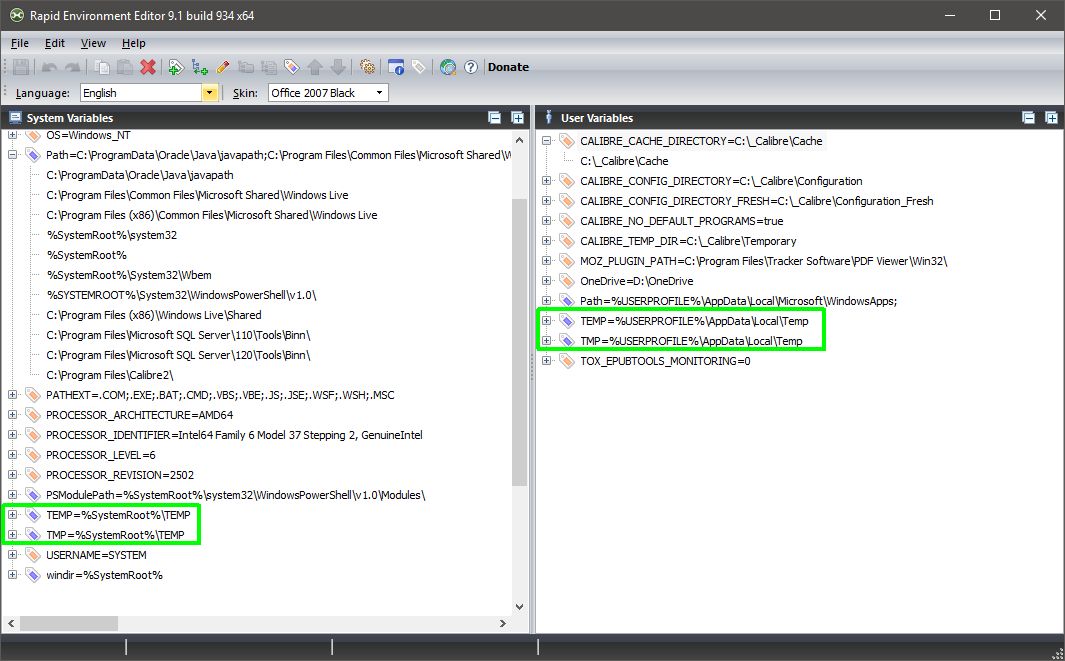Select the OS=Windows_NT variable
This screenshot has height=661, width=1065.
click(88, 135)
